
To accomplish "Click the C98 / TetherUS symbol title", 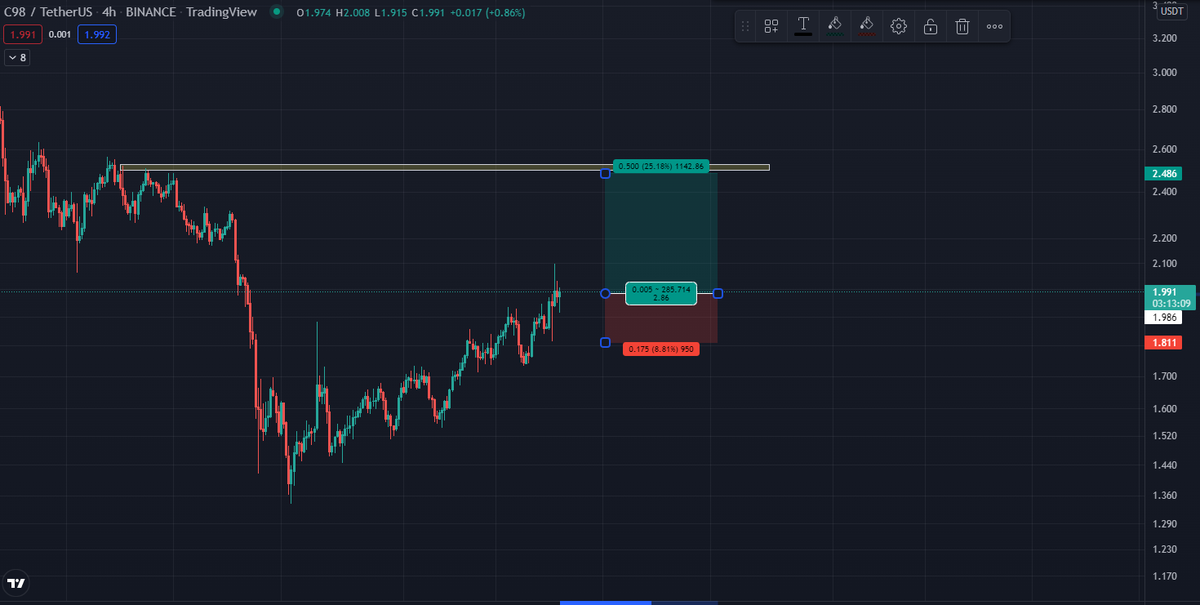I will tap(49, 12).
